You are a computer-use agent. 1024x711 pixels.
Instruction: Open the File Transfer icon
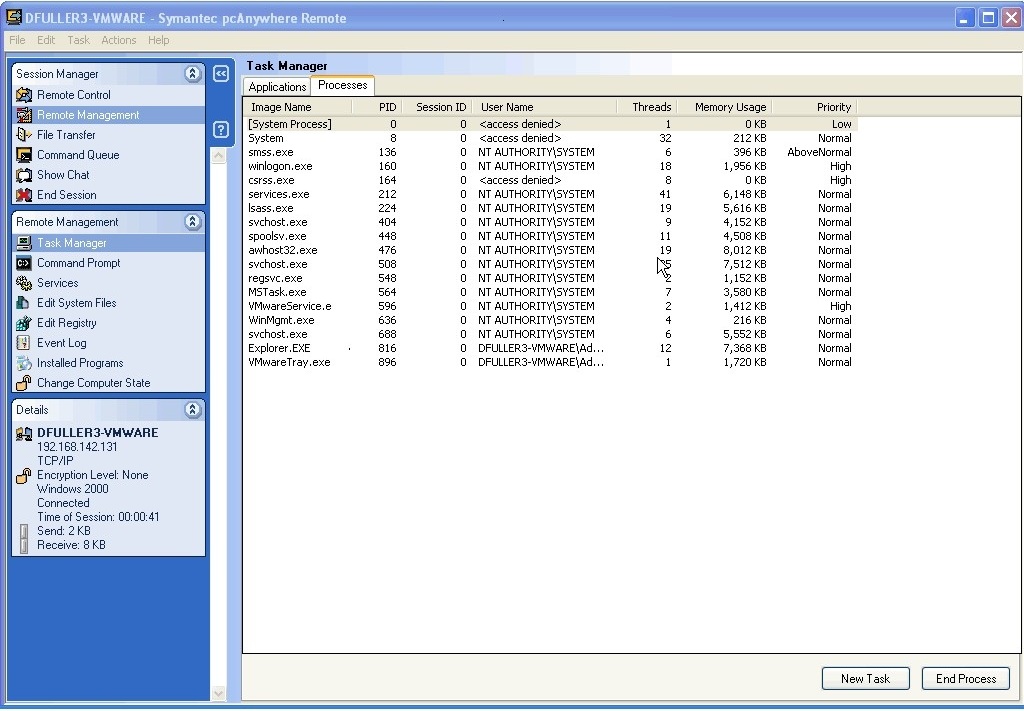(x=24, y=134)
